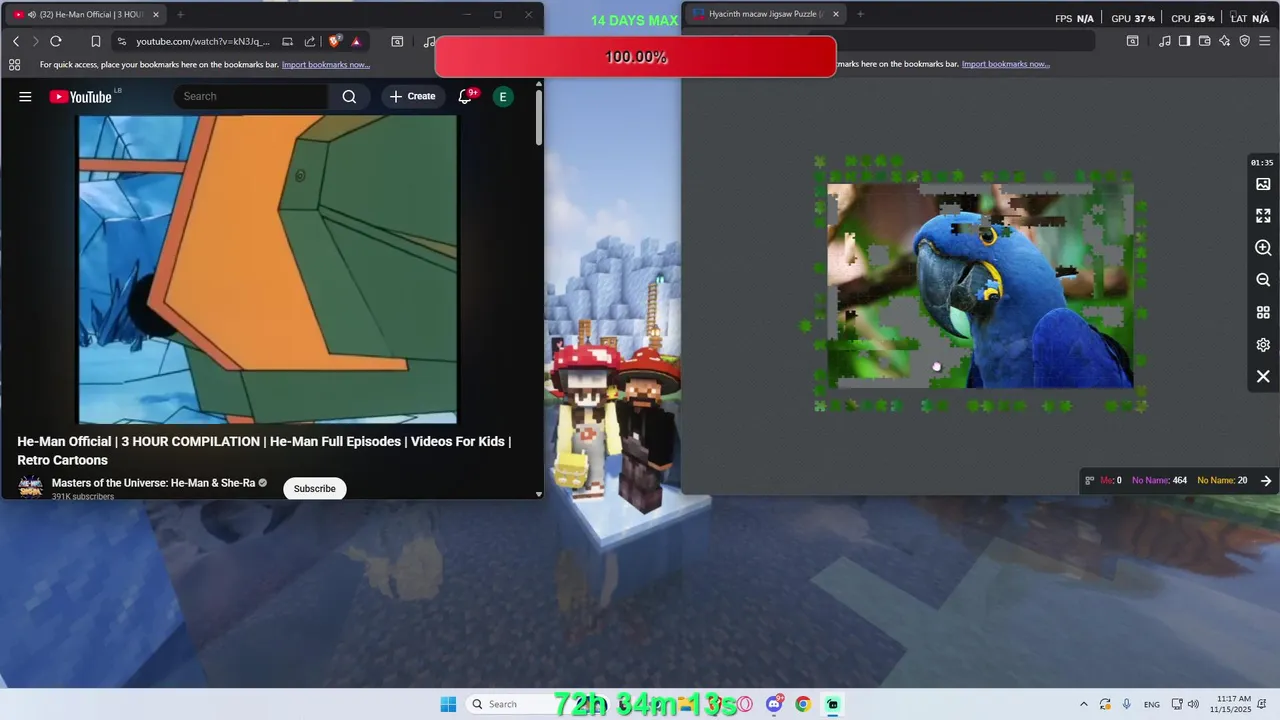Go back in the YouTube browser window
1280x720 pixels.
tap(16, 41)
